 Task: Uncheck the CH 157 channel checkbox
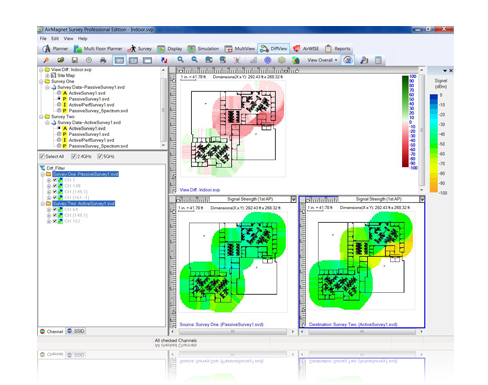(55, 221)
